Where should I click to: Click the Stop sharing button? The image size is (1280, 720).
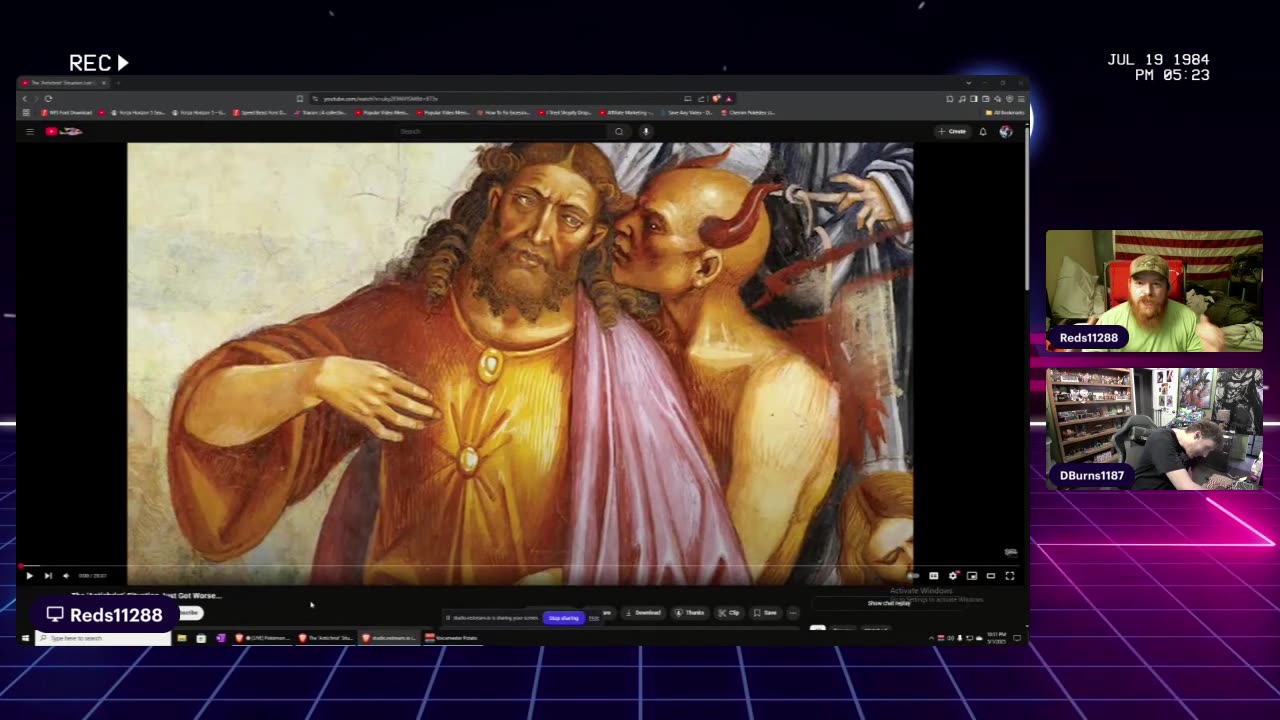pyautogui.click(x=563, y=618)
